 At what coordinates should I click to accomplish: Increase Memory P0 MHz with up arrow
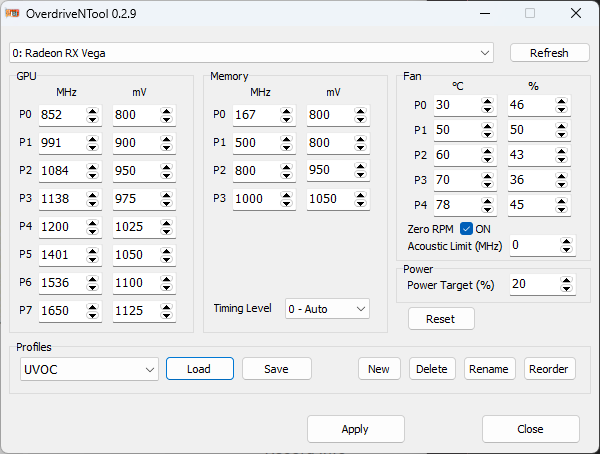coord(286,111)
